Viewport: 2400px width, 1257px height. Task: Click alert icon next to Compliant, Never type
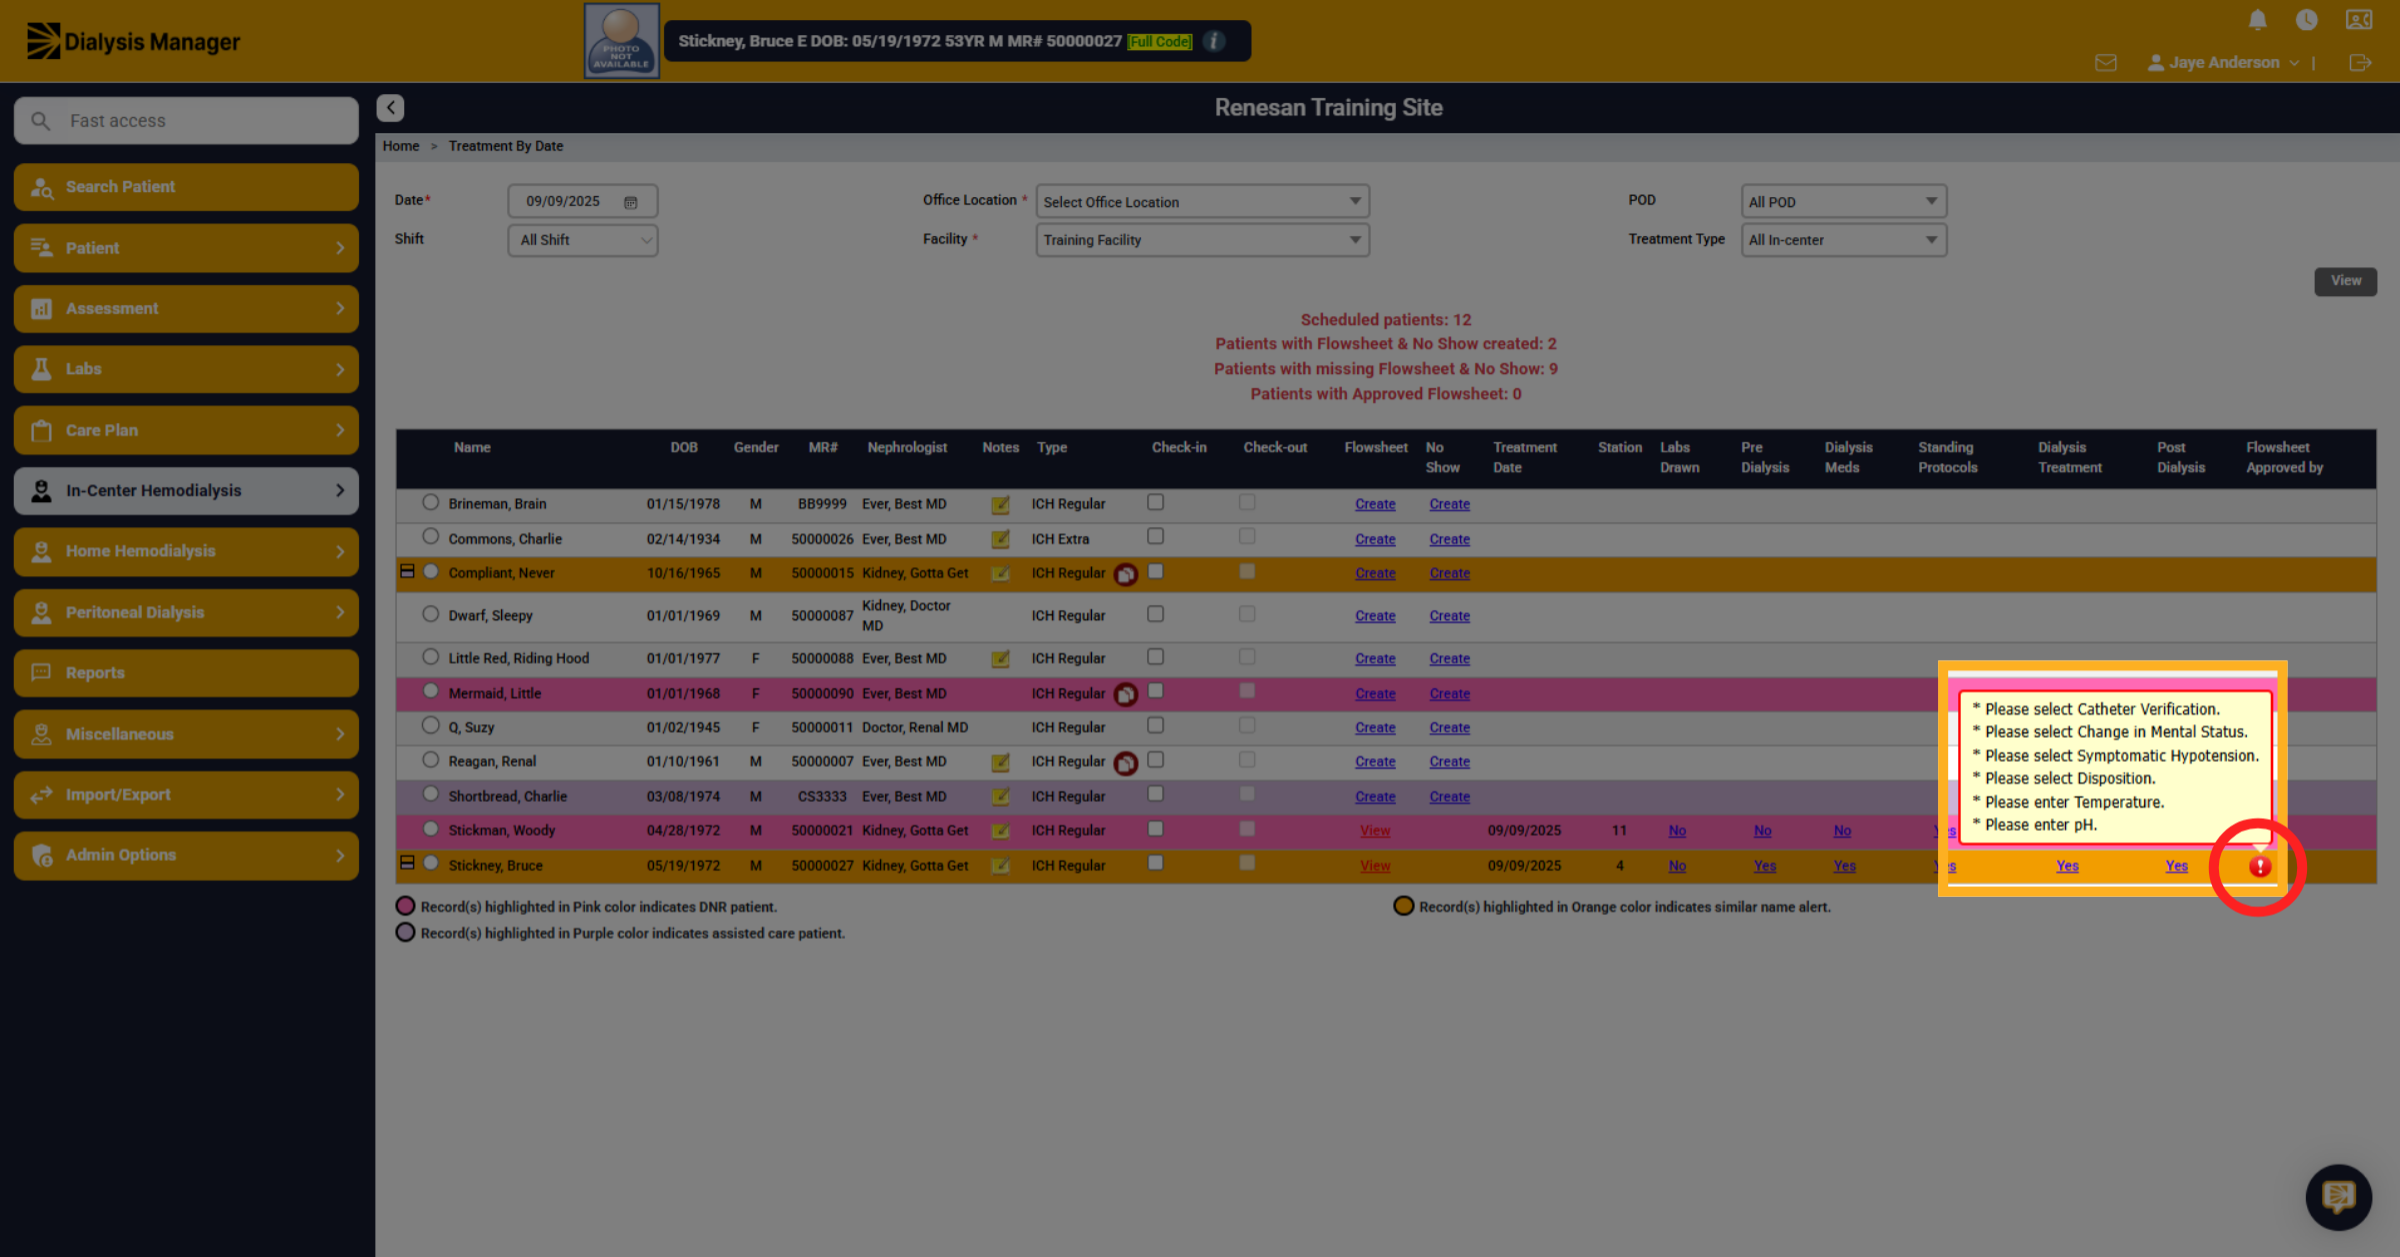pyautogui.click(x=1126, y=574)
